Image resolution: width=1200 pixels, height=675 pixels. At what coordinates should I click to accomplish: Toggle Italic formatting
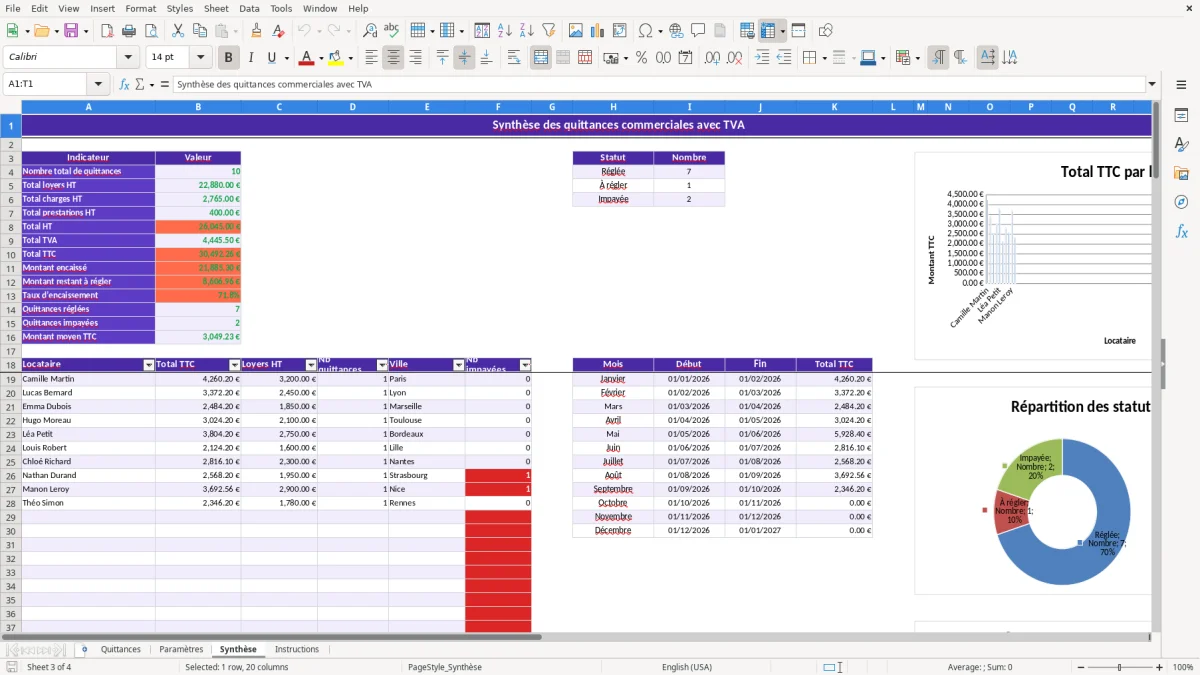tap(251, 57)
